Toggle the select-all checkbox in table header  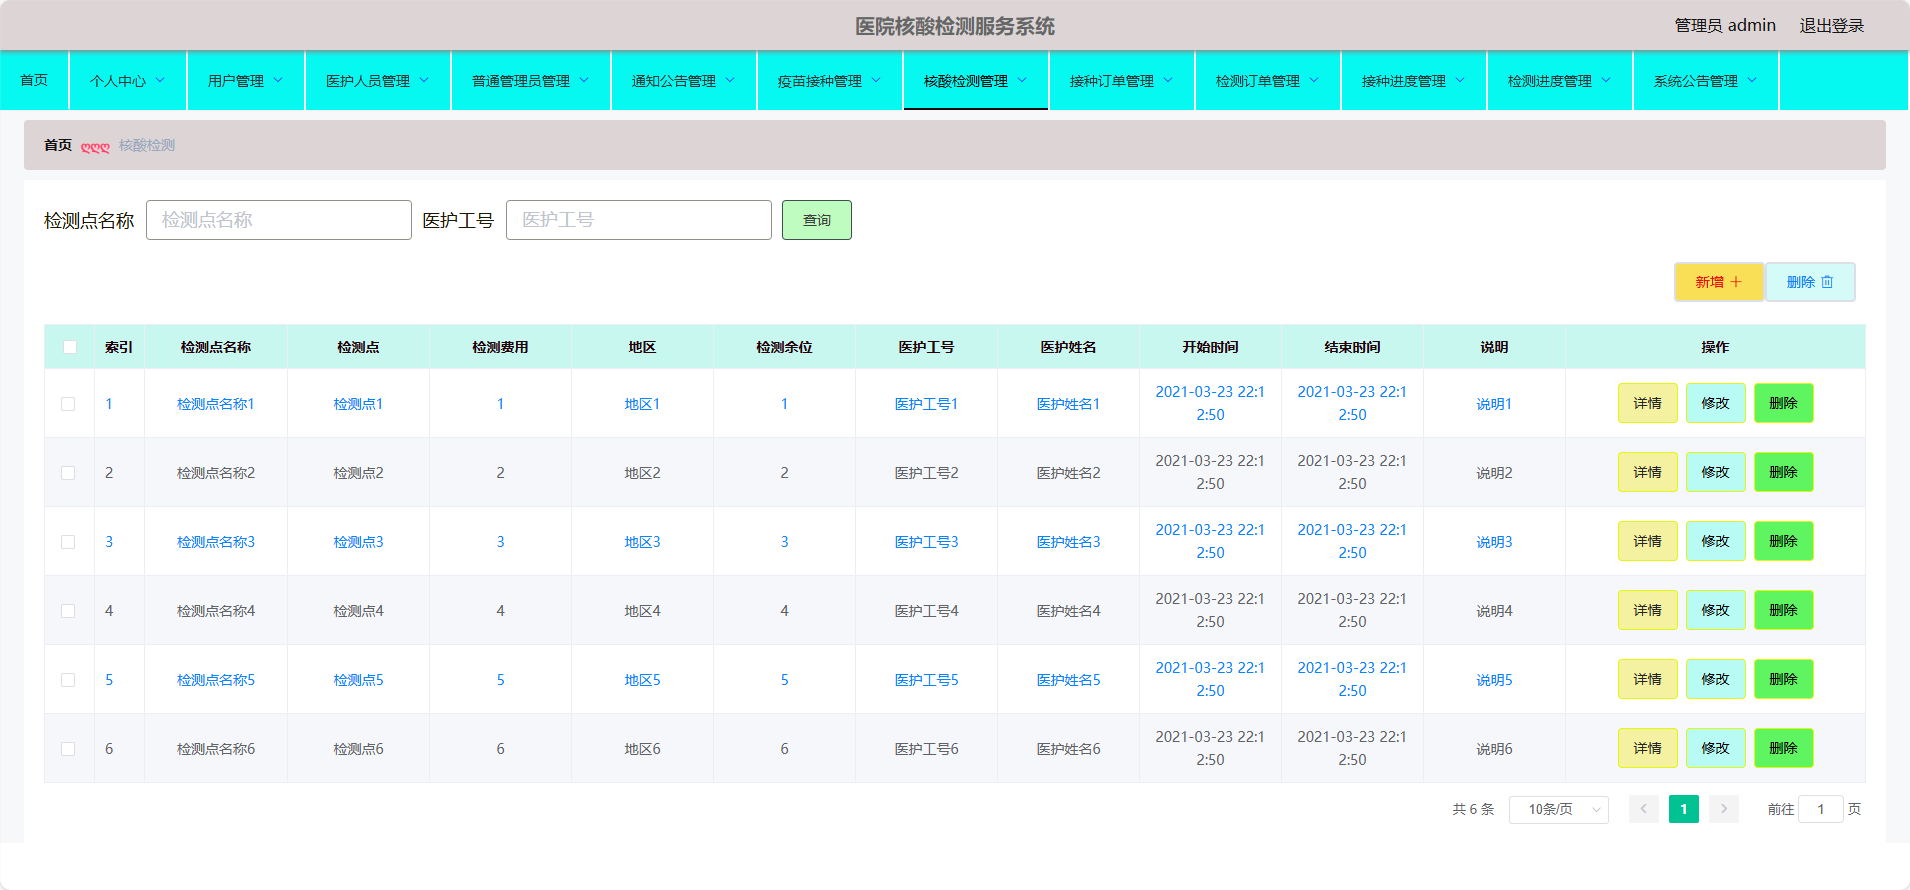click(x=69, y=347)
